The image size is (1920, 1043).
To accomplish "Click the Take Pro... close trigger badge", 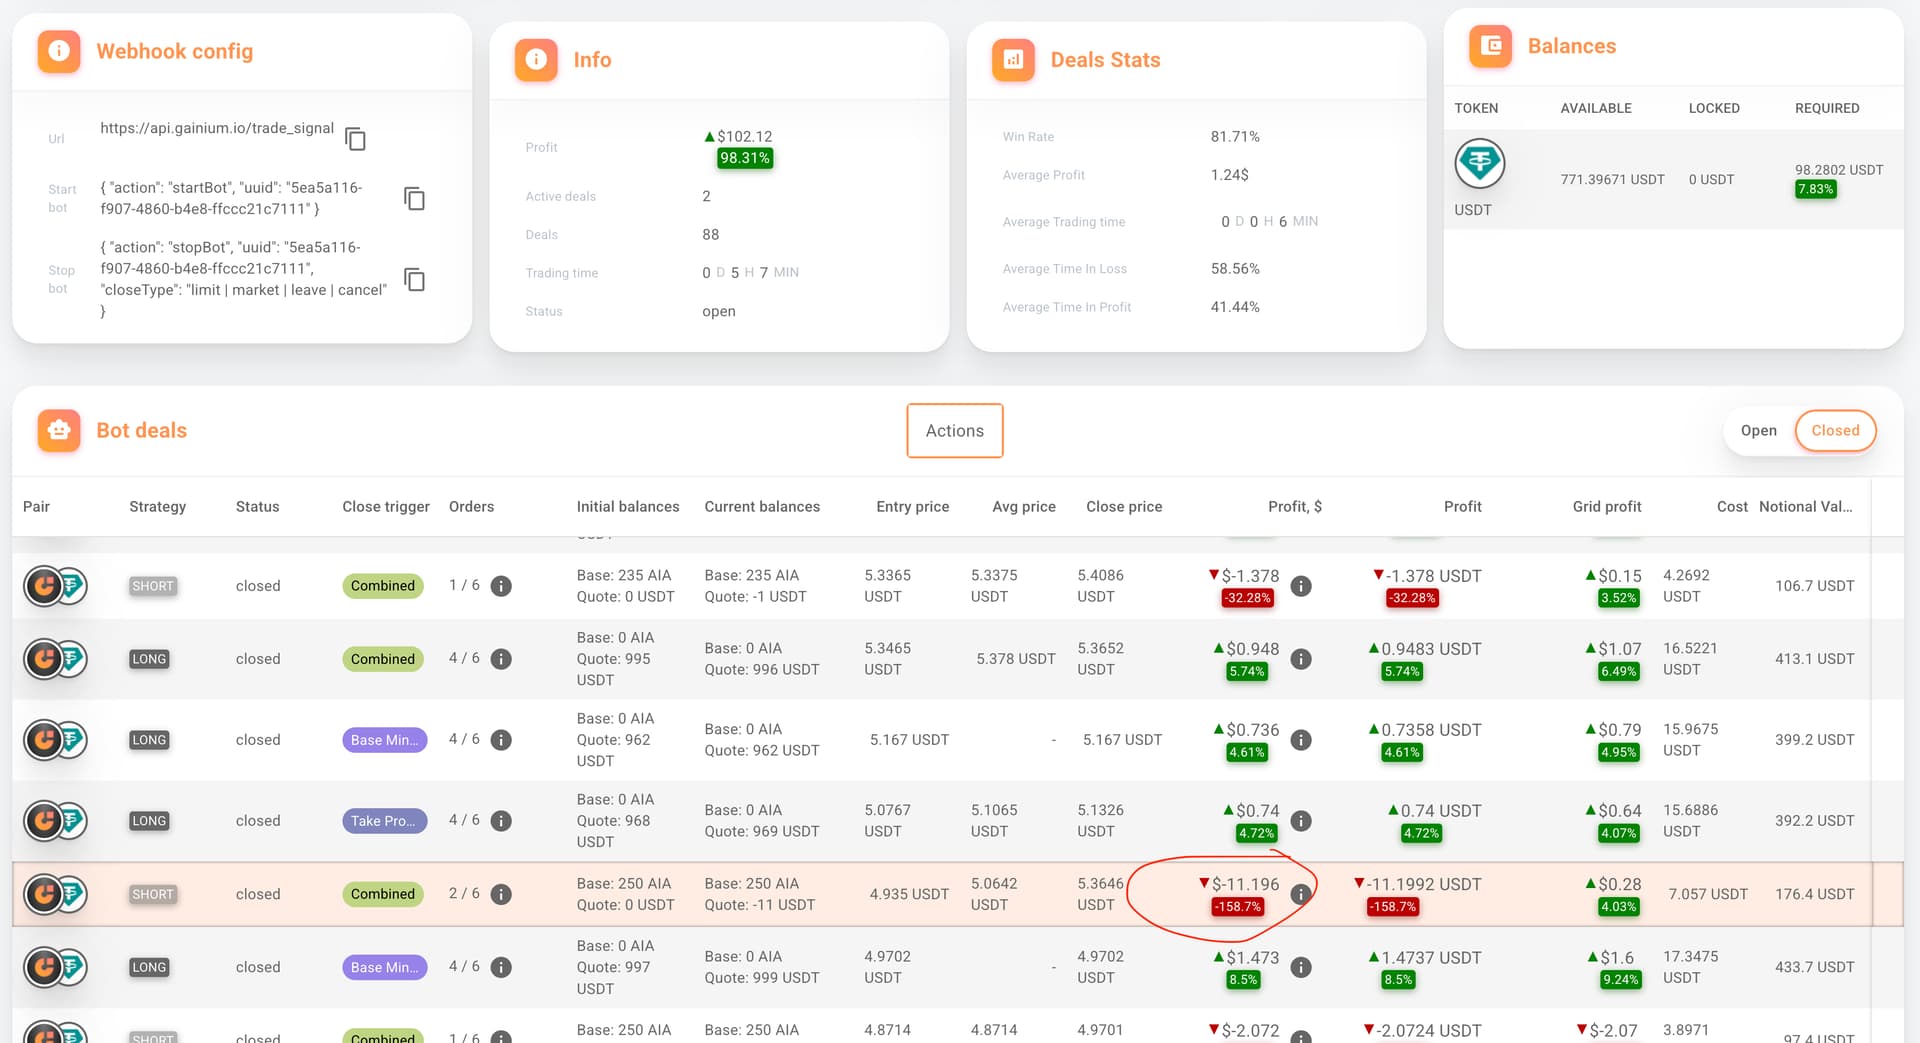I will click(x=384, y=821).
